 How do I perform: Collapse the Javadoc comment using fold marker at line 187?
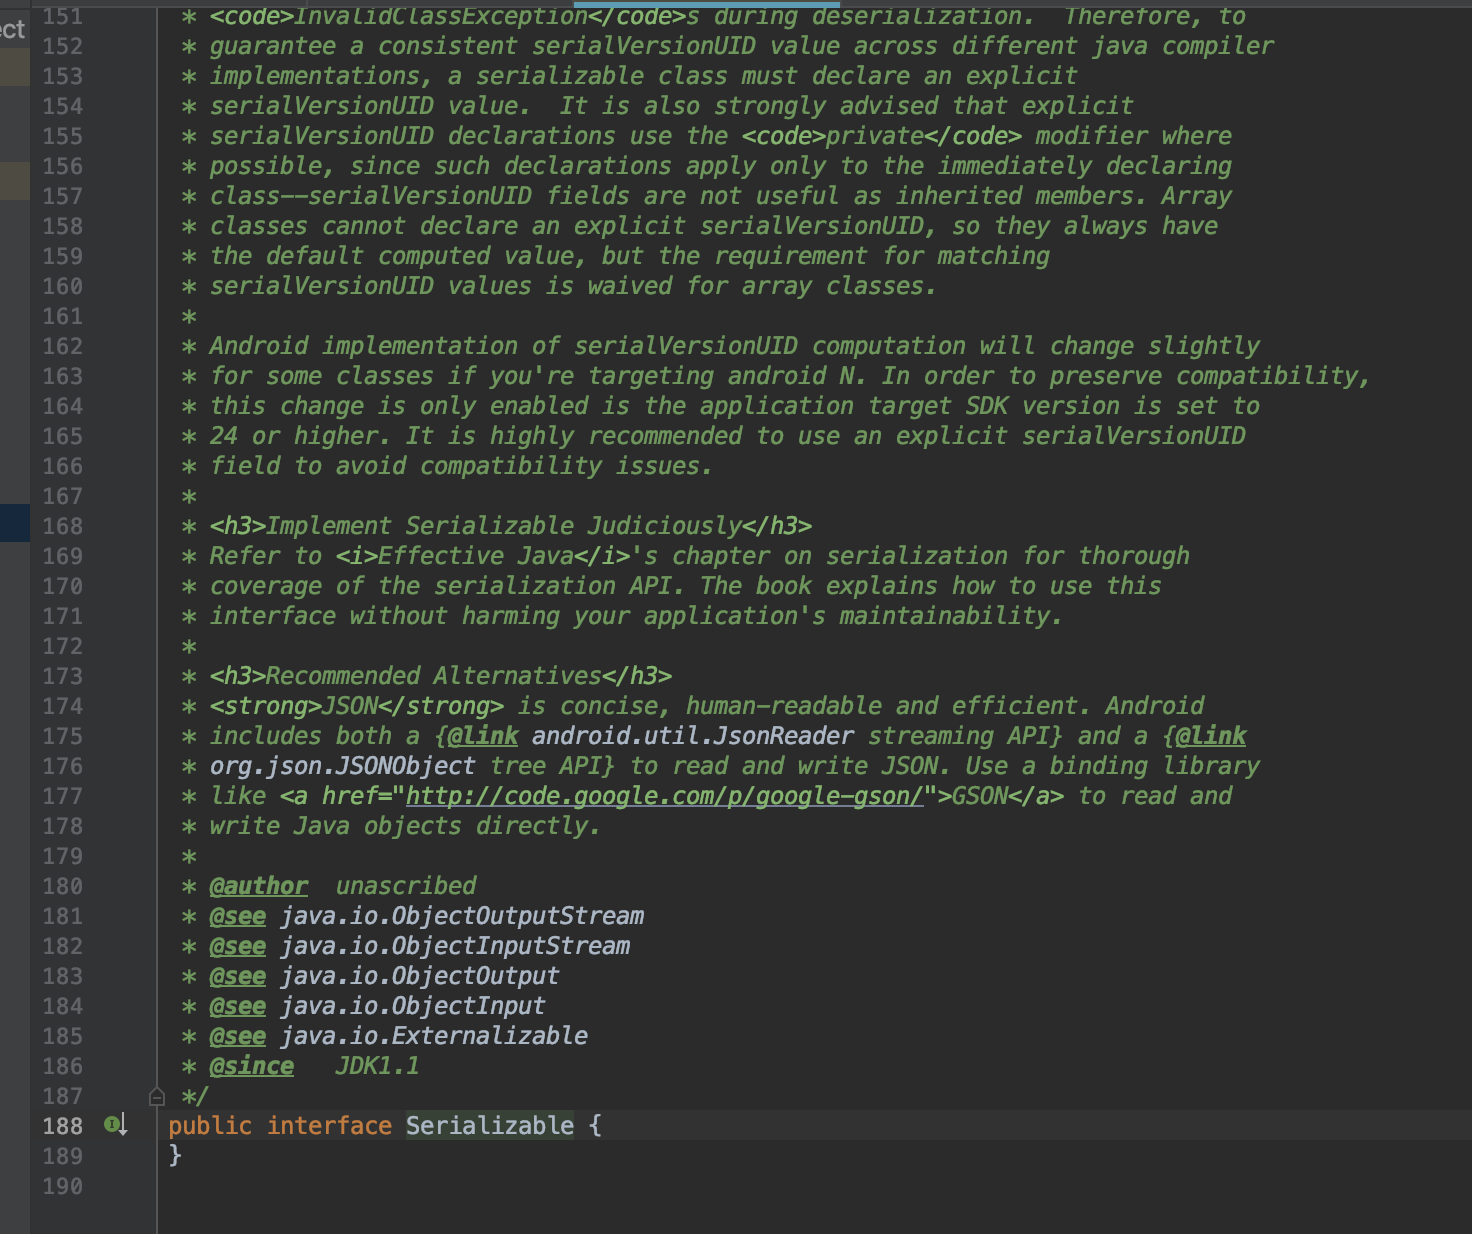156,1095
